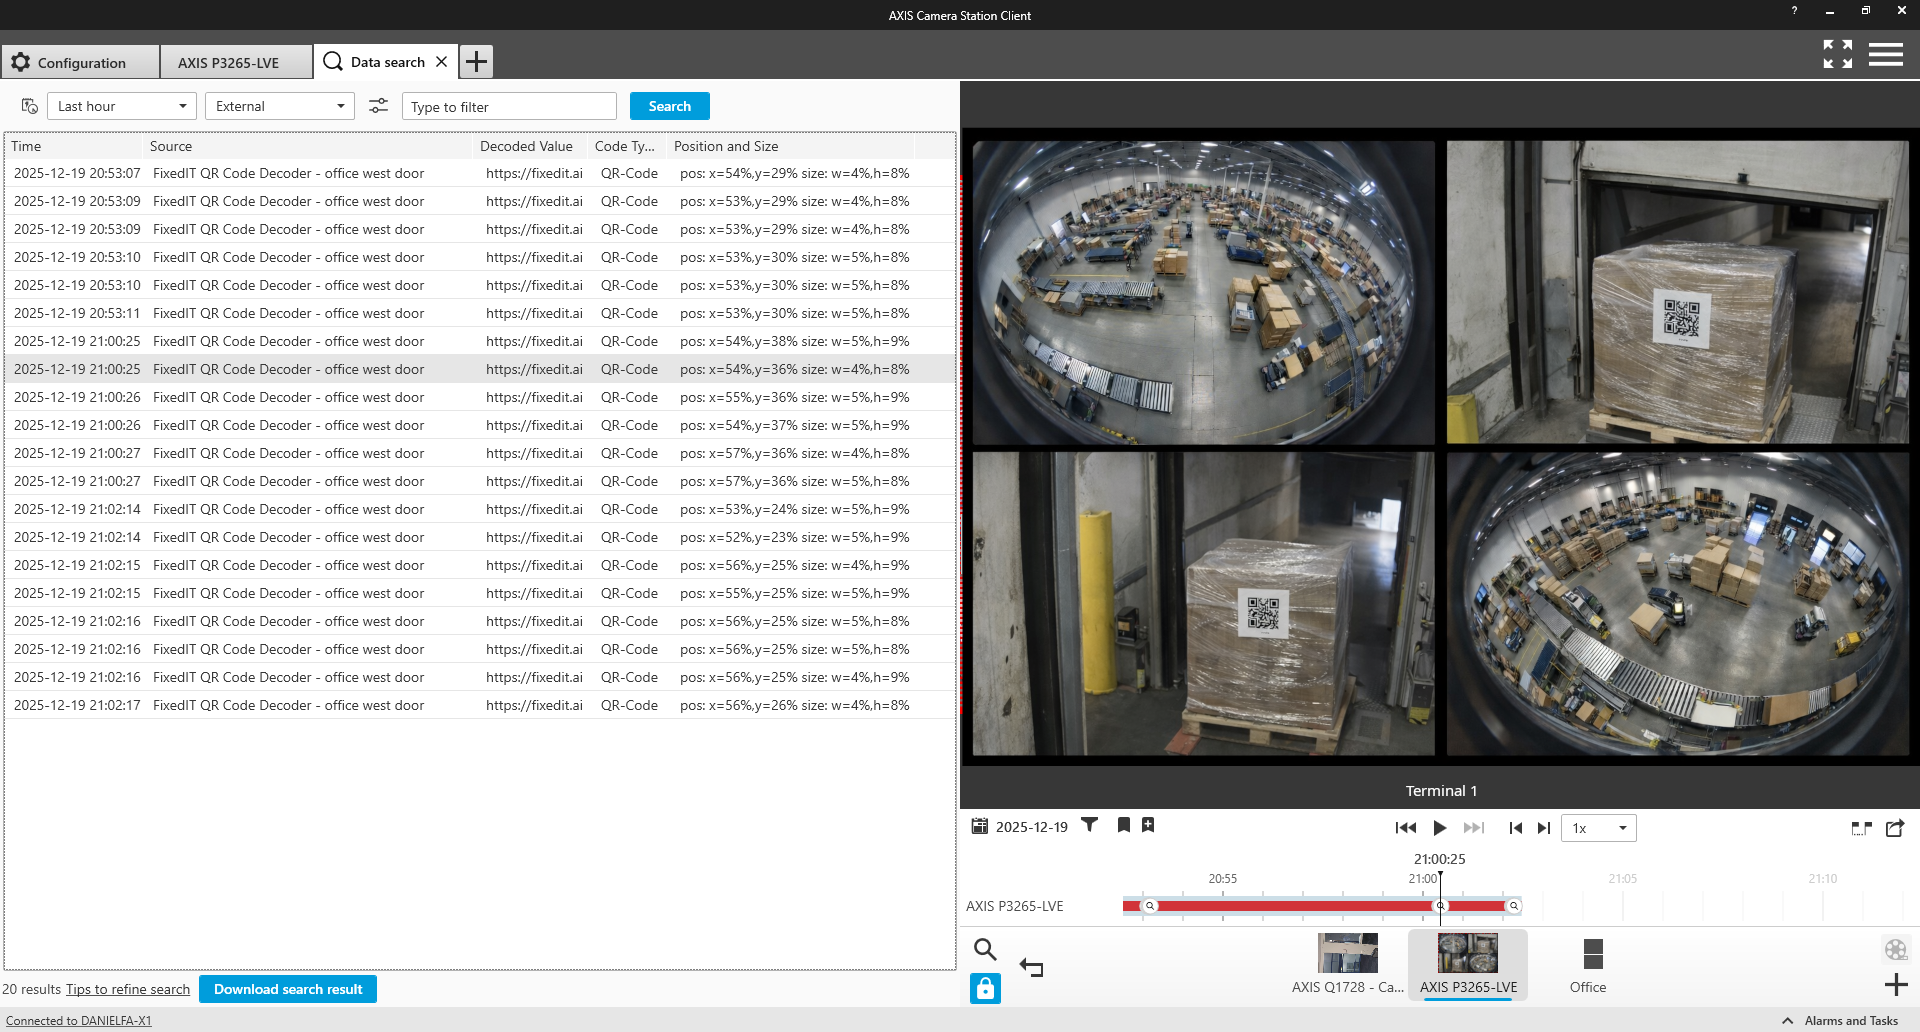Open the calendar date picker icon
Image resolution: width=1920 pixels, height=1032 pixels.
[980, 826]
